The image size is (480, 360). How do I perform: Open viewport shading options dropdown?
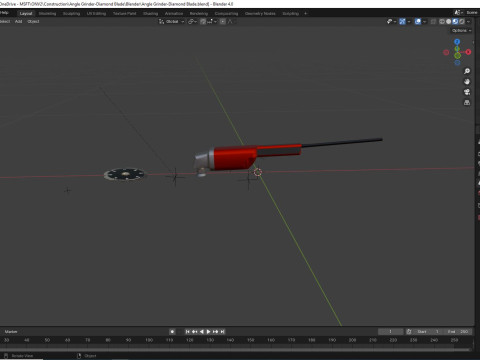tap(468, 22)
